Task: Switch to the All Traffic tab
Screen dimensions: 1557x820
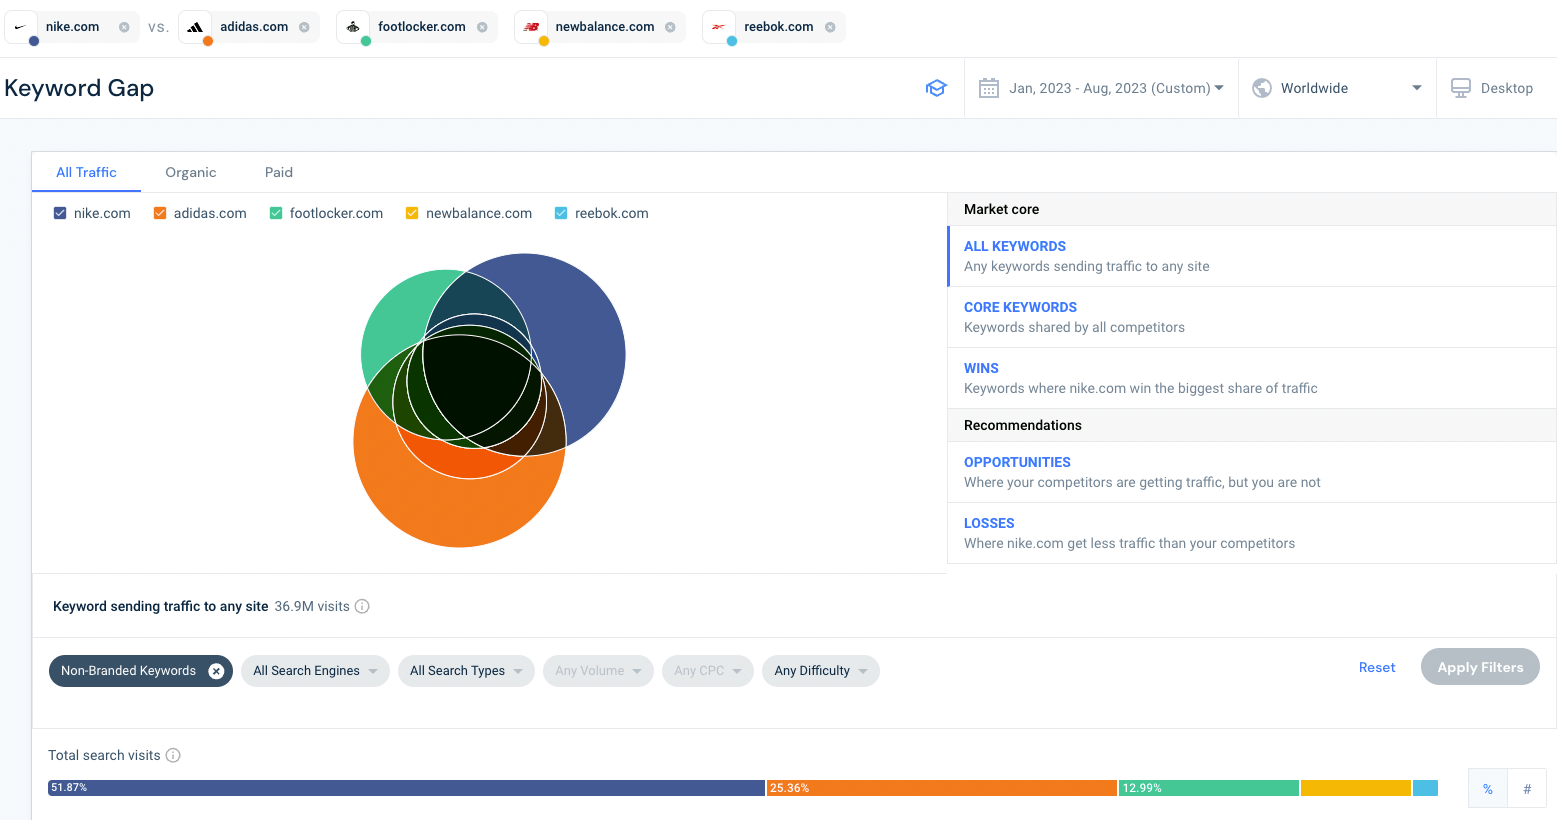Action: point(86,172)
